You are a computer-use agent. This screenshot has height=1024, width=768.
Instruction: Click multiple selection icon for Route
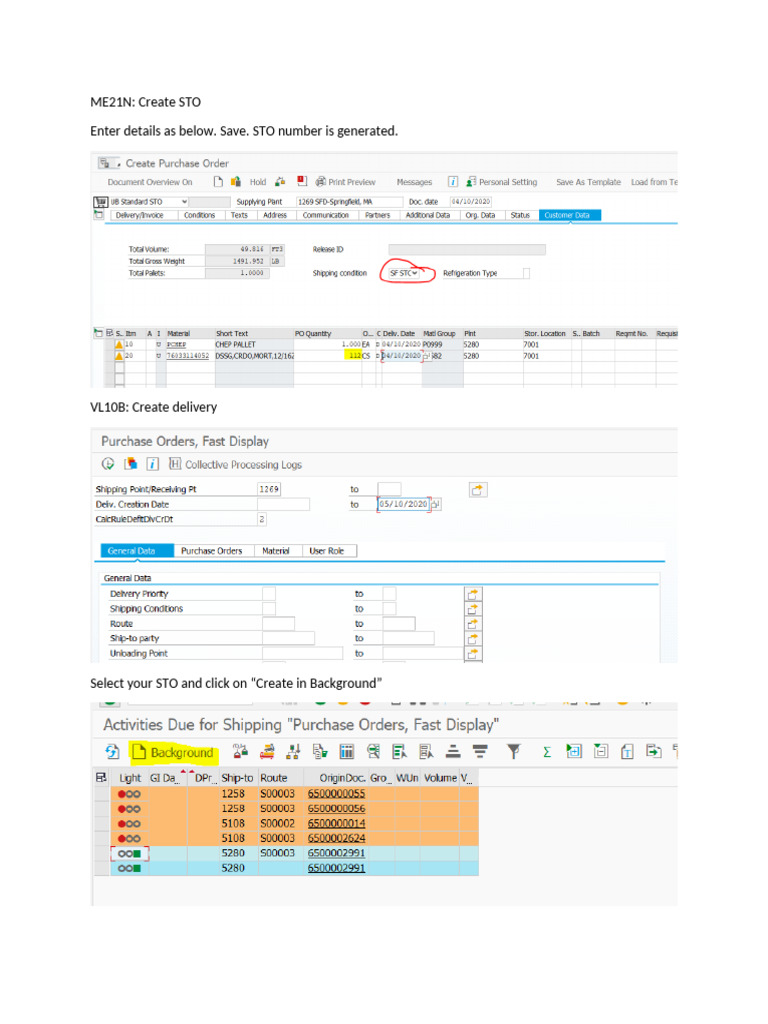[473, 624]
